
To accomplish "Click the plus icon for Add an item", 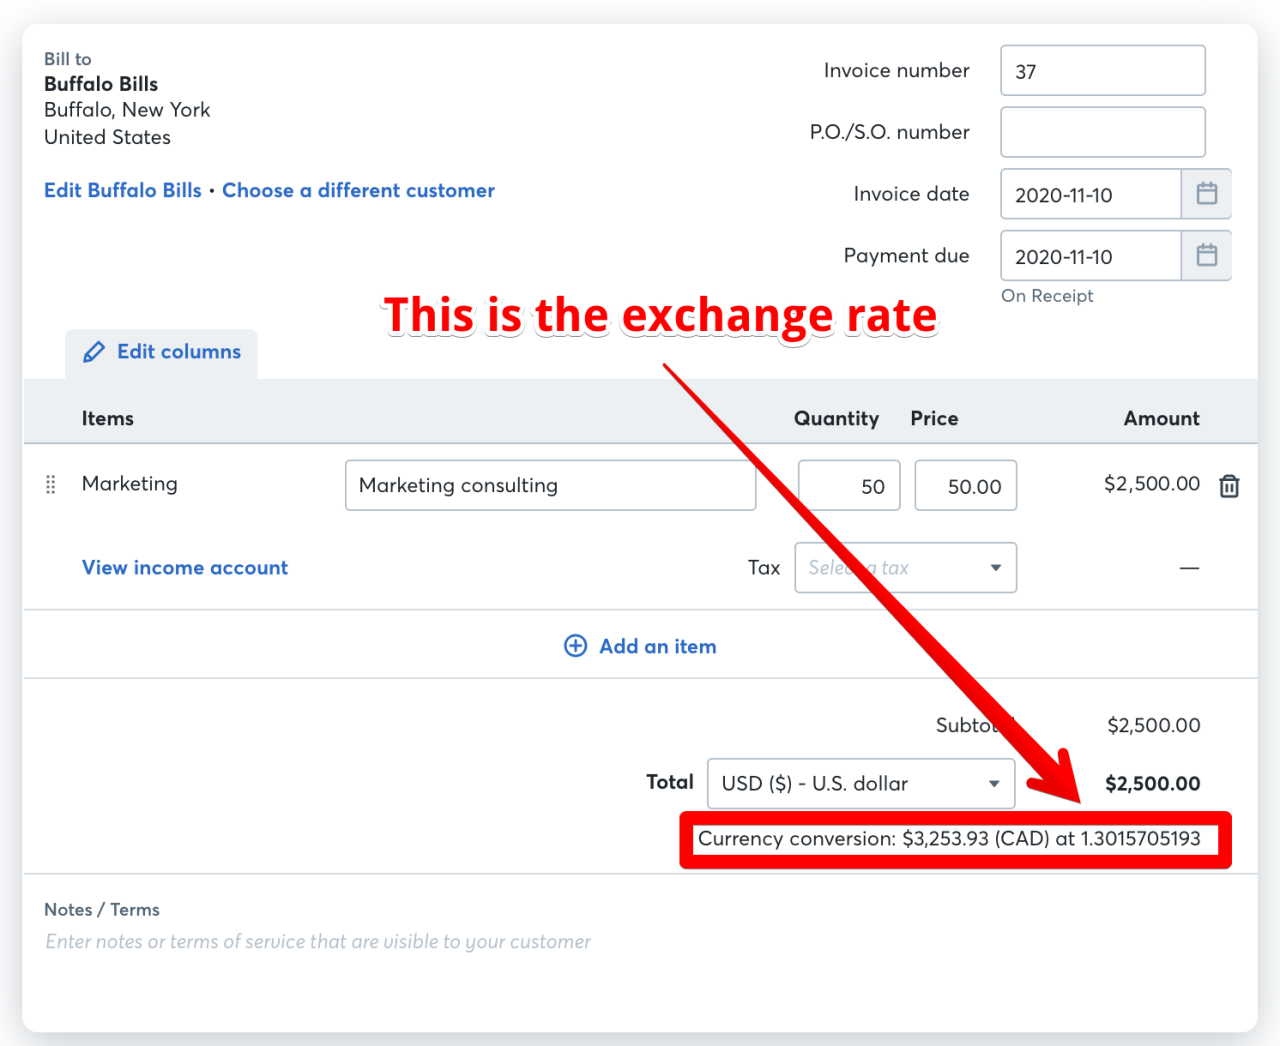I will pos(576,646).
